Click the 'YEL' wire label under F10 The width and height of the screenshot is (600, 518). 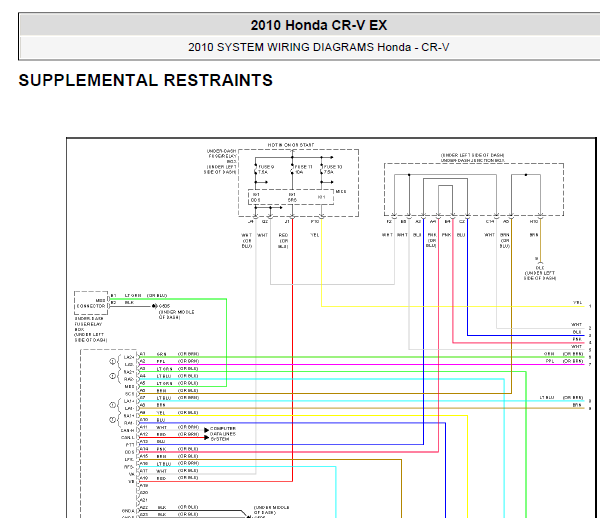pyautogui.click(x=315, y=235)
